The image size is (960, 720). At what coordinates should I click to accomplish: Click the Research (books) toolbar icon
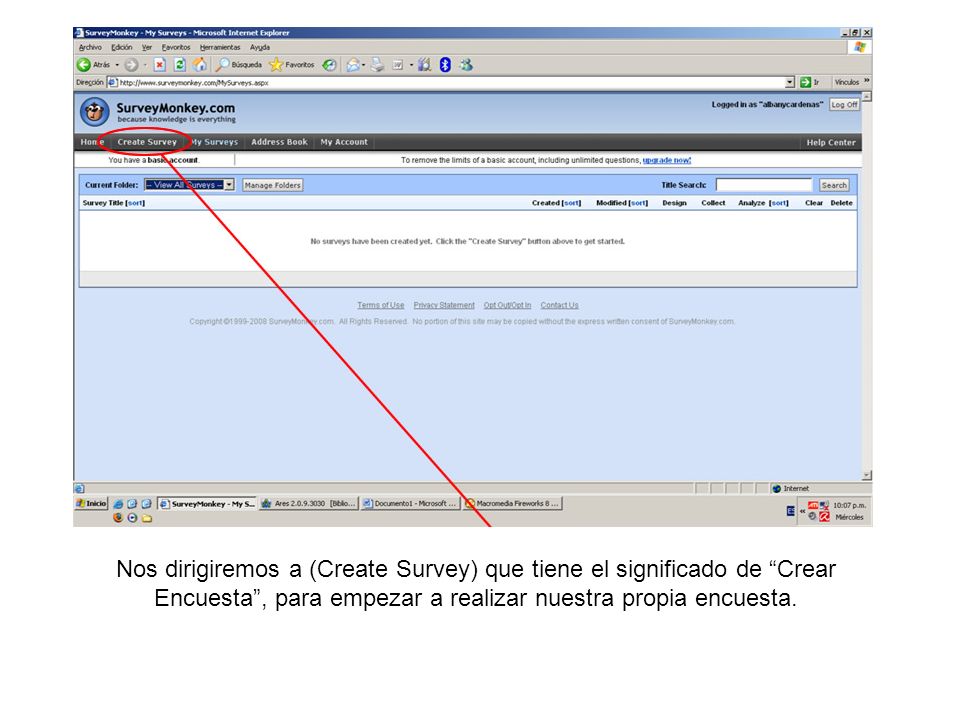(x=424, y=65)
